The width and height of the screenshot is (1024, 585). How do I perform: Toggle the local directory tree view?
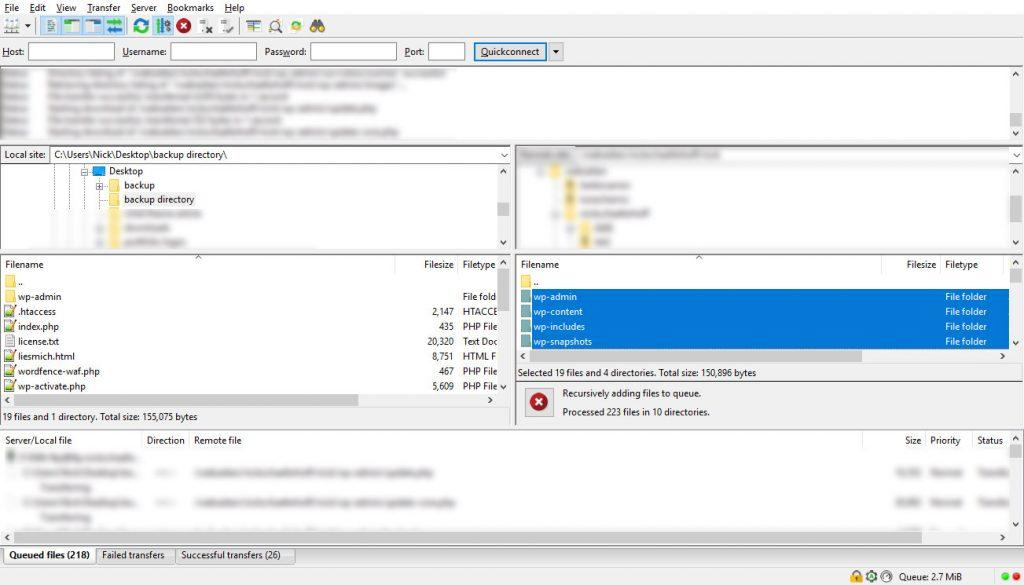[x=71, y=26]
